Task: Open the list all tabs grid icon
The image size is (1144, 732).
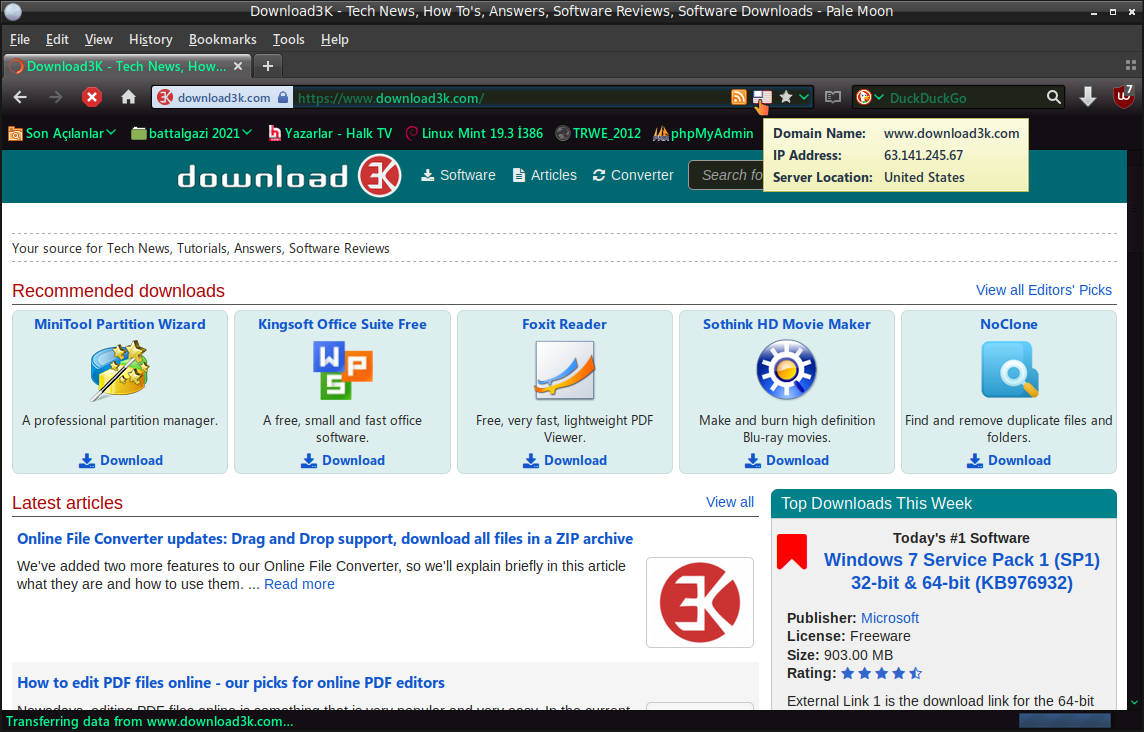Action: point(1131,66)
